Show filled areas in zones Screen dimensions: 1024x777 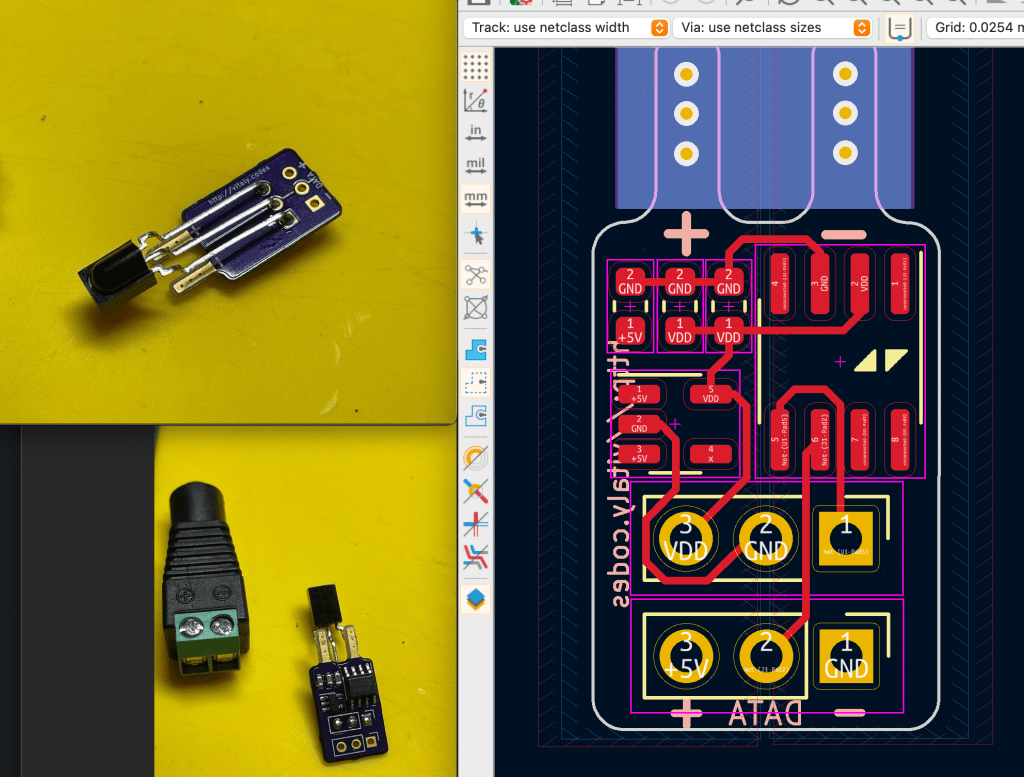coord(476,348)
